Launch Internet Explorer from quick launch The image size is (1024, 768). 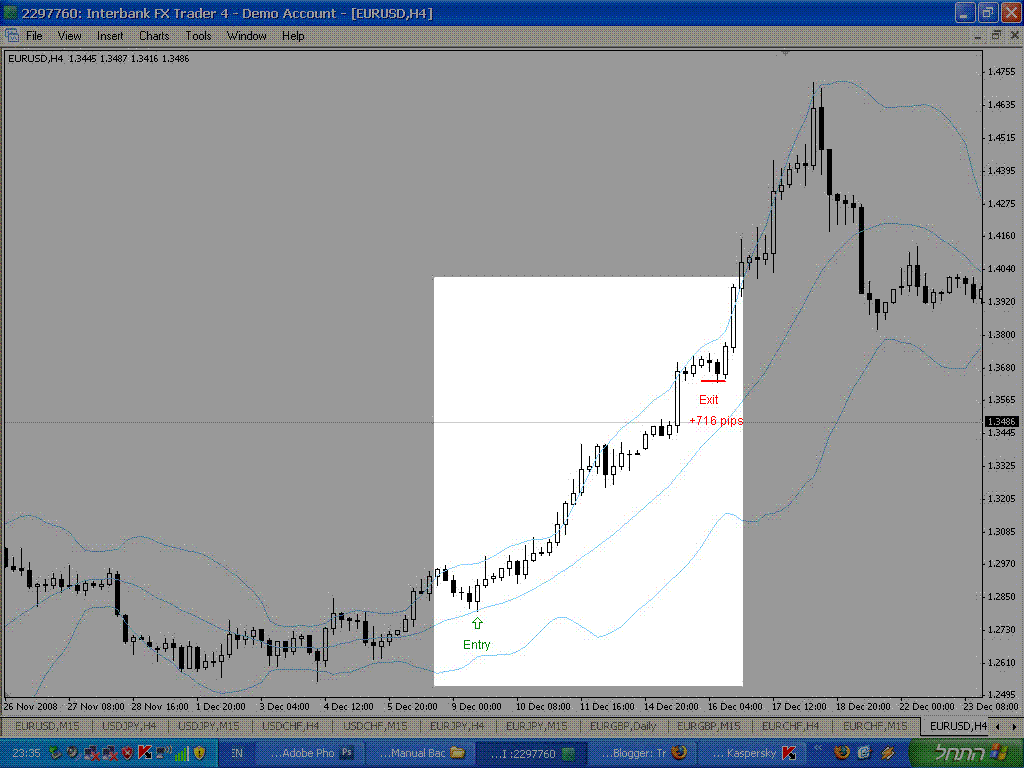865,753
